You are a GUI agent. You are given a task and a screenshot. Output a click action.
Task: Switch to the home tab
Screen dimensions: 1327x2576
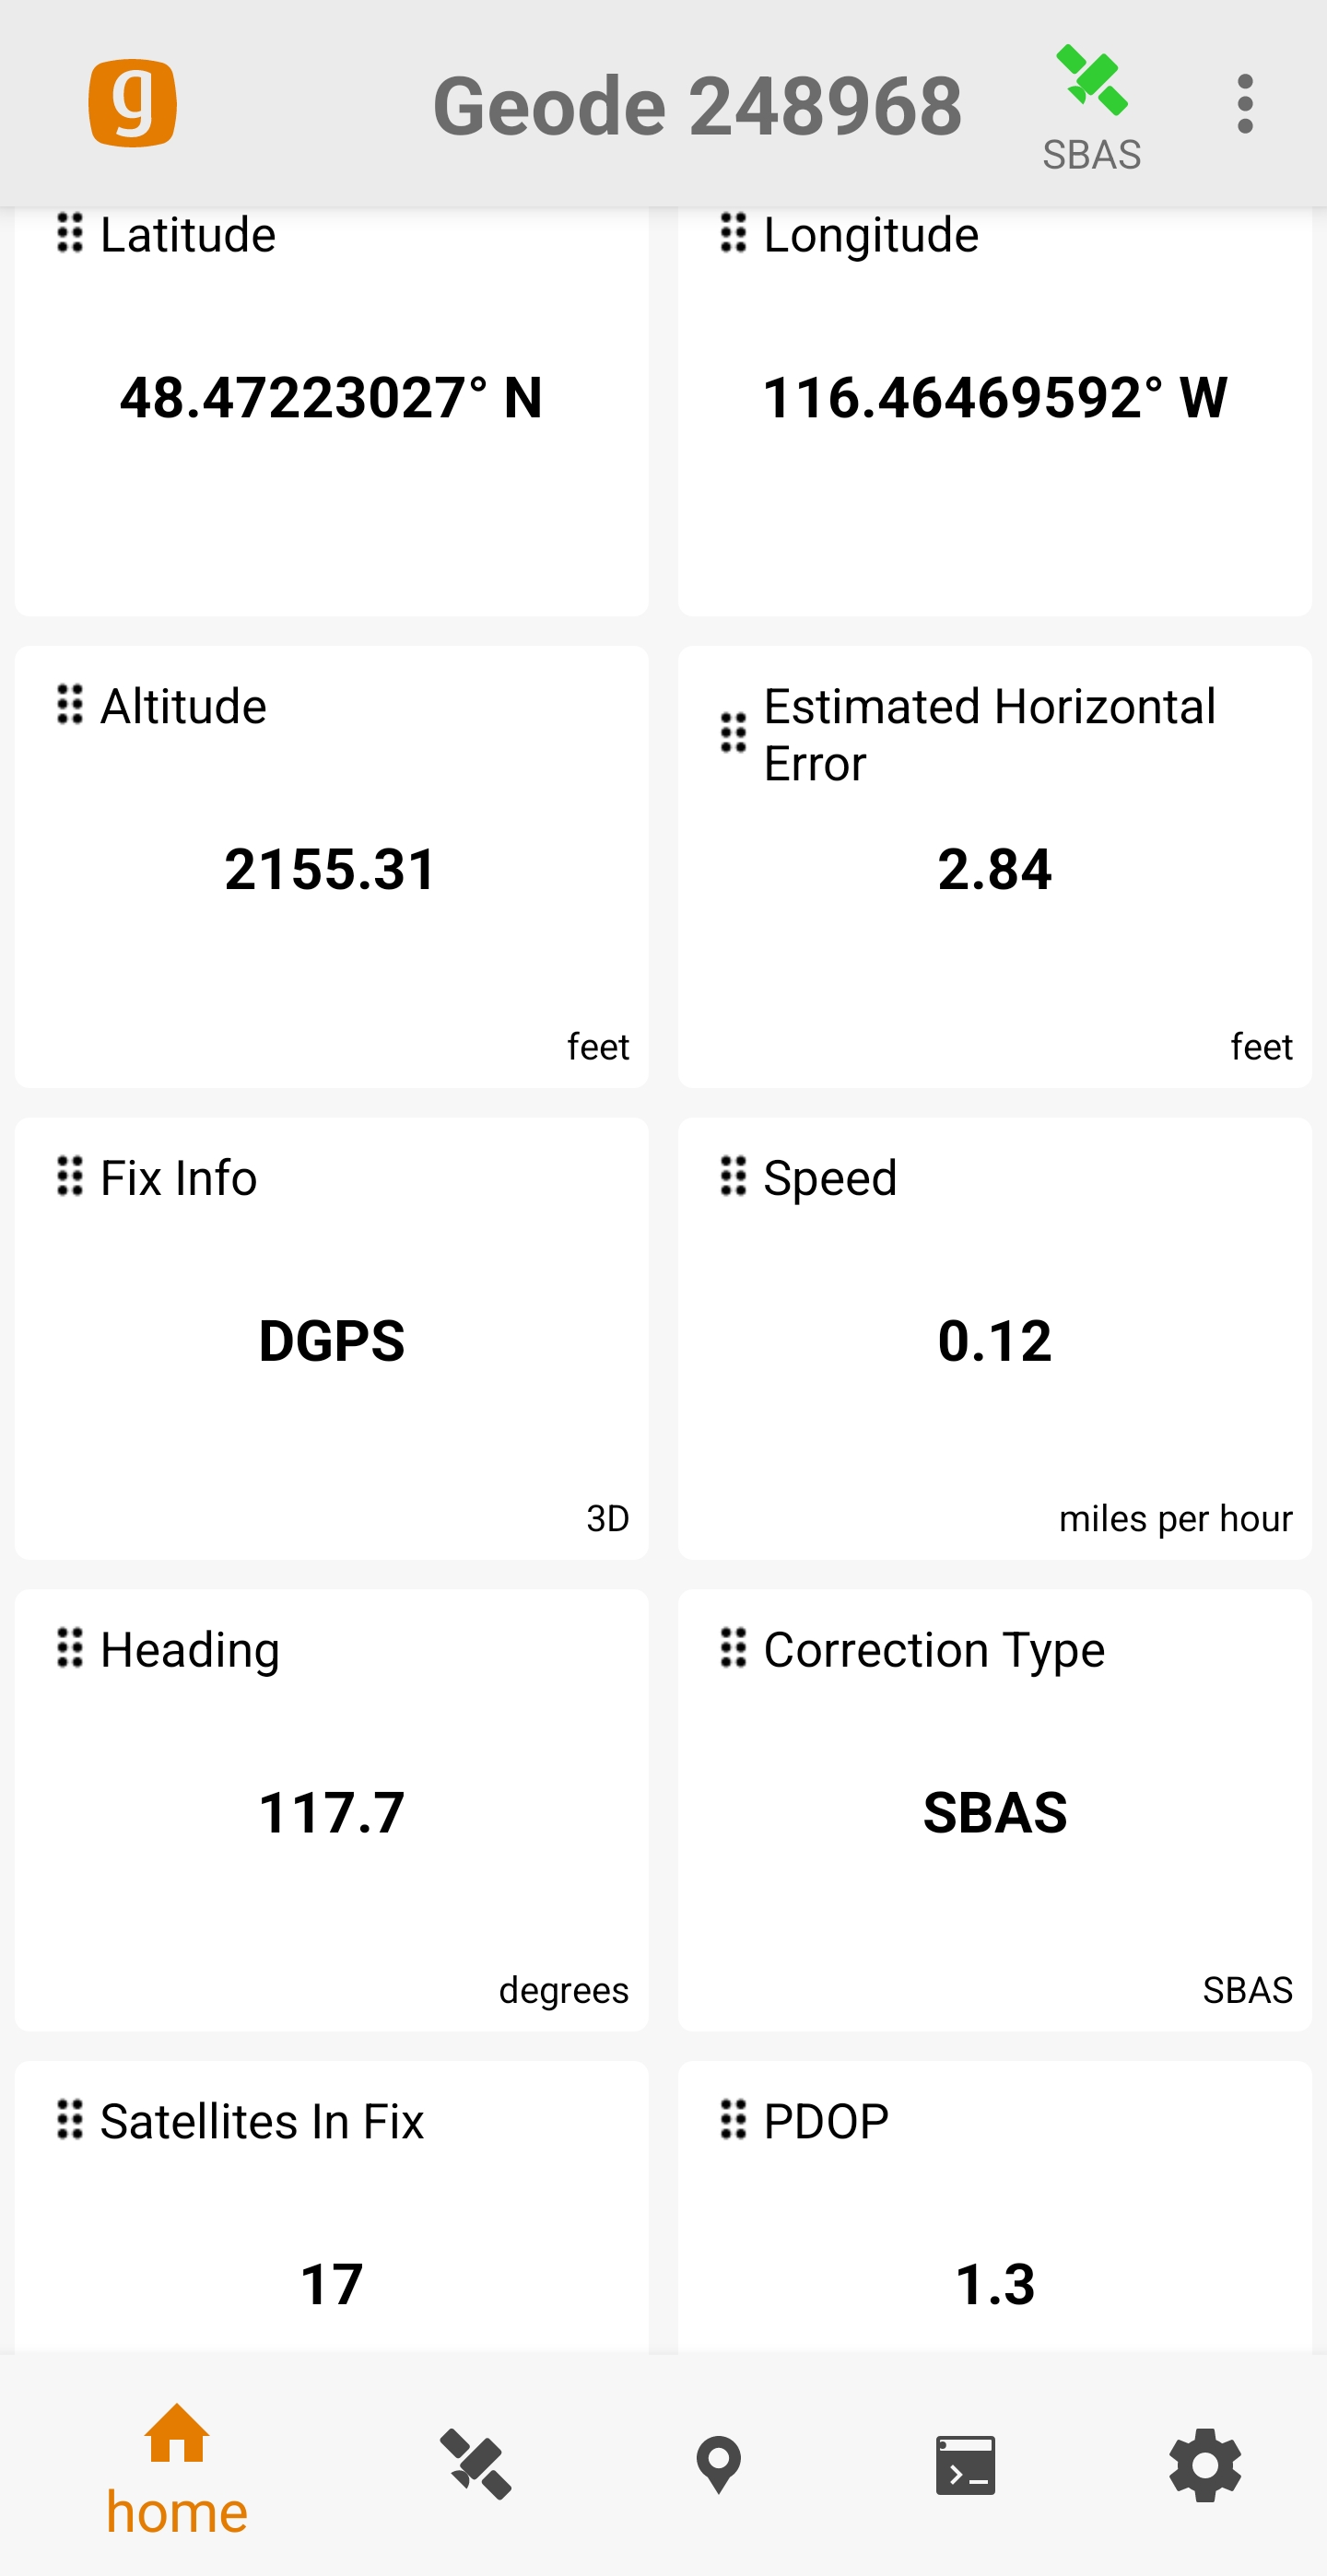[177, 2466]
